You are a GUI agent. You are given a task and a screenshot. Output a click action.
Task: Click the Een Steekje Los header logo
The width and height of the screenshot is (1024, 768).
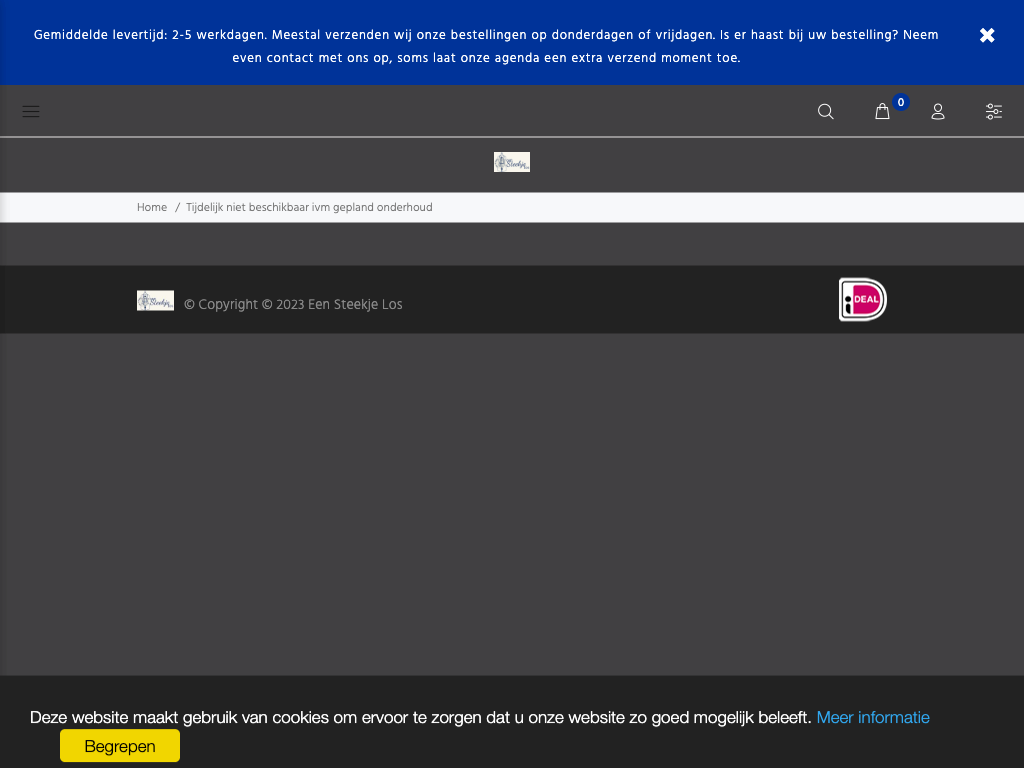point(512,162)
